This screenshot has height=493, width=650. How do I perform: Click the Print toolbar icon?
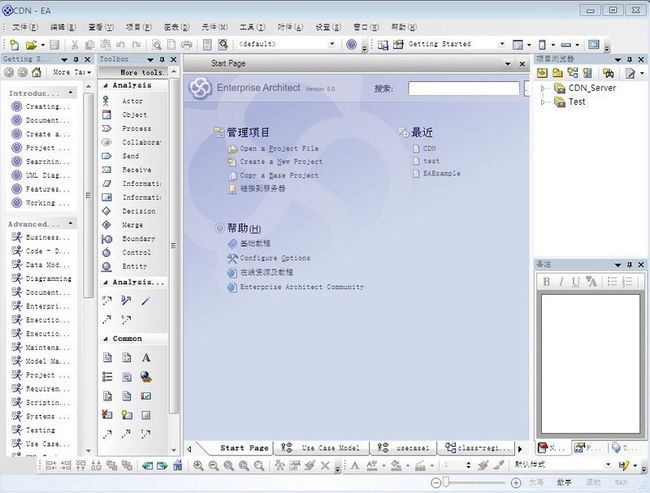(x=187, y=44)
